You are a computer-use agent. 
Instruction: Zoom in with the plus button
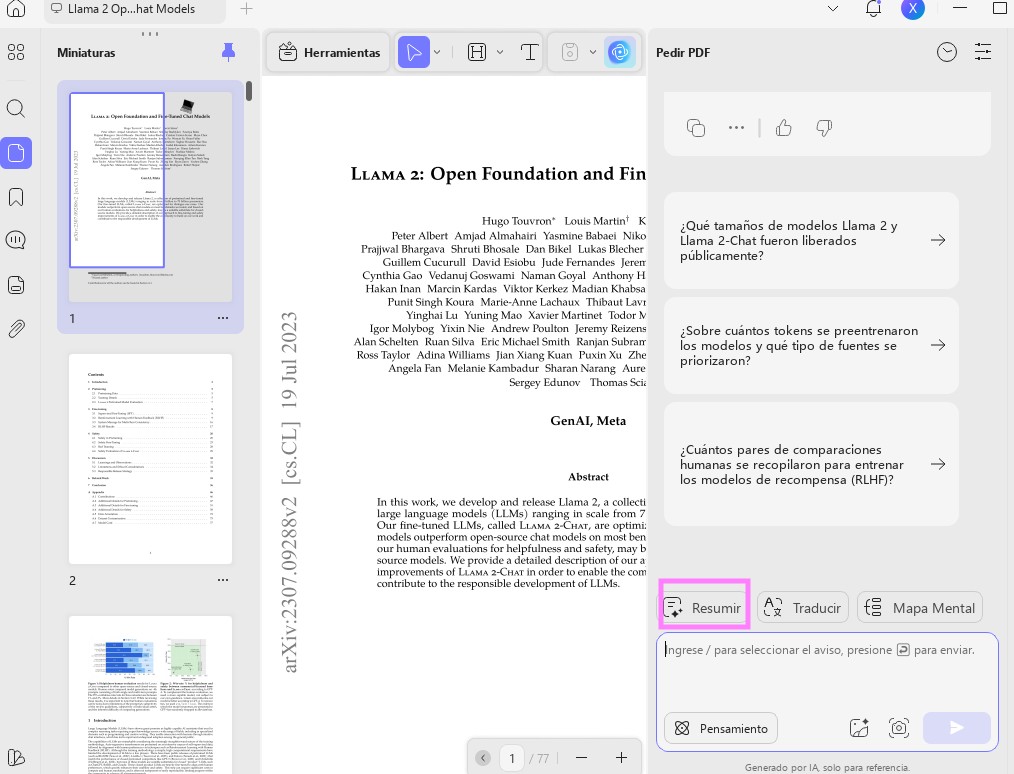click(x=621, y=758)
